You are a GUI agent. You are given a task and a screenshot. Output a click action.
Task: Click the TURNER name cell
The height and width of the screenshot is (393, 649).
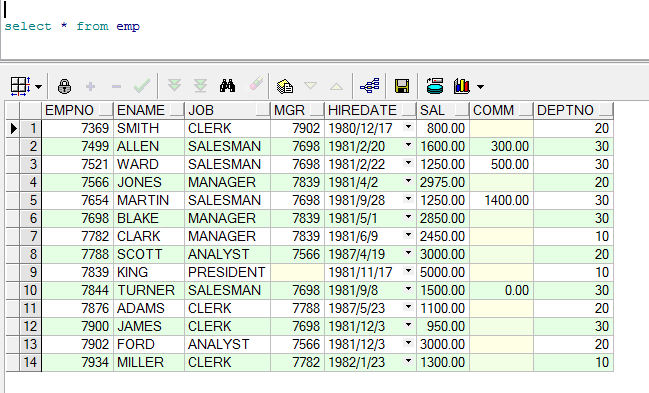point(149,290)
